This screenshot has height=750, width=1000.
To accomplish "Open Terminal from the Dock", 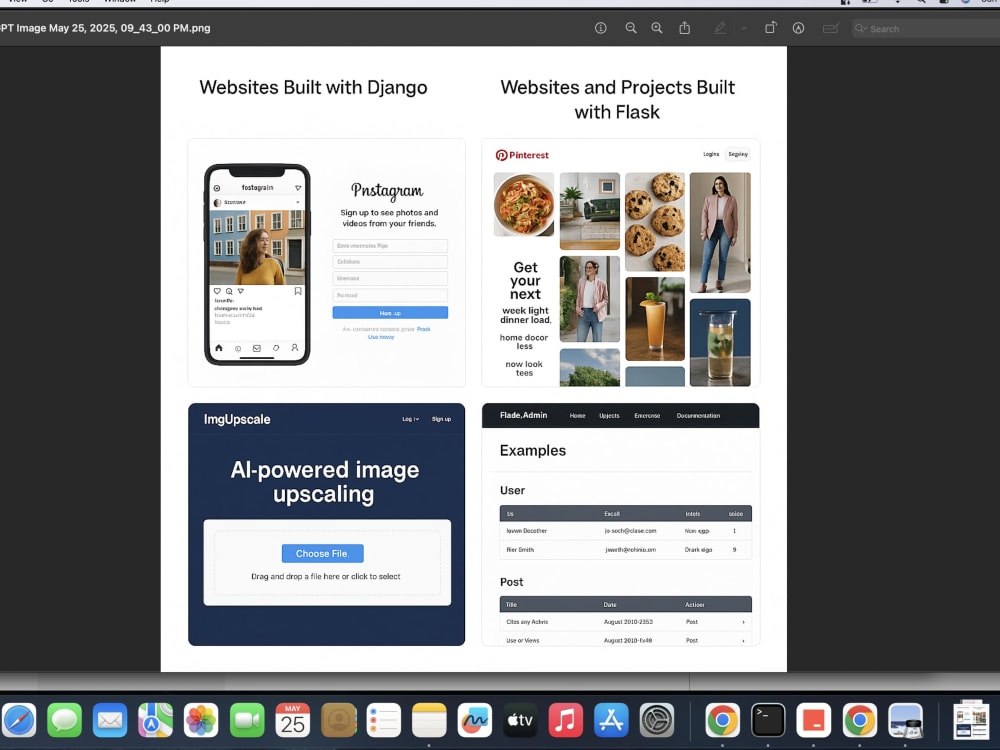I will click(768, 720).
